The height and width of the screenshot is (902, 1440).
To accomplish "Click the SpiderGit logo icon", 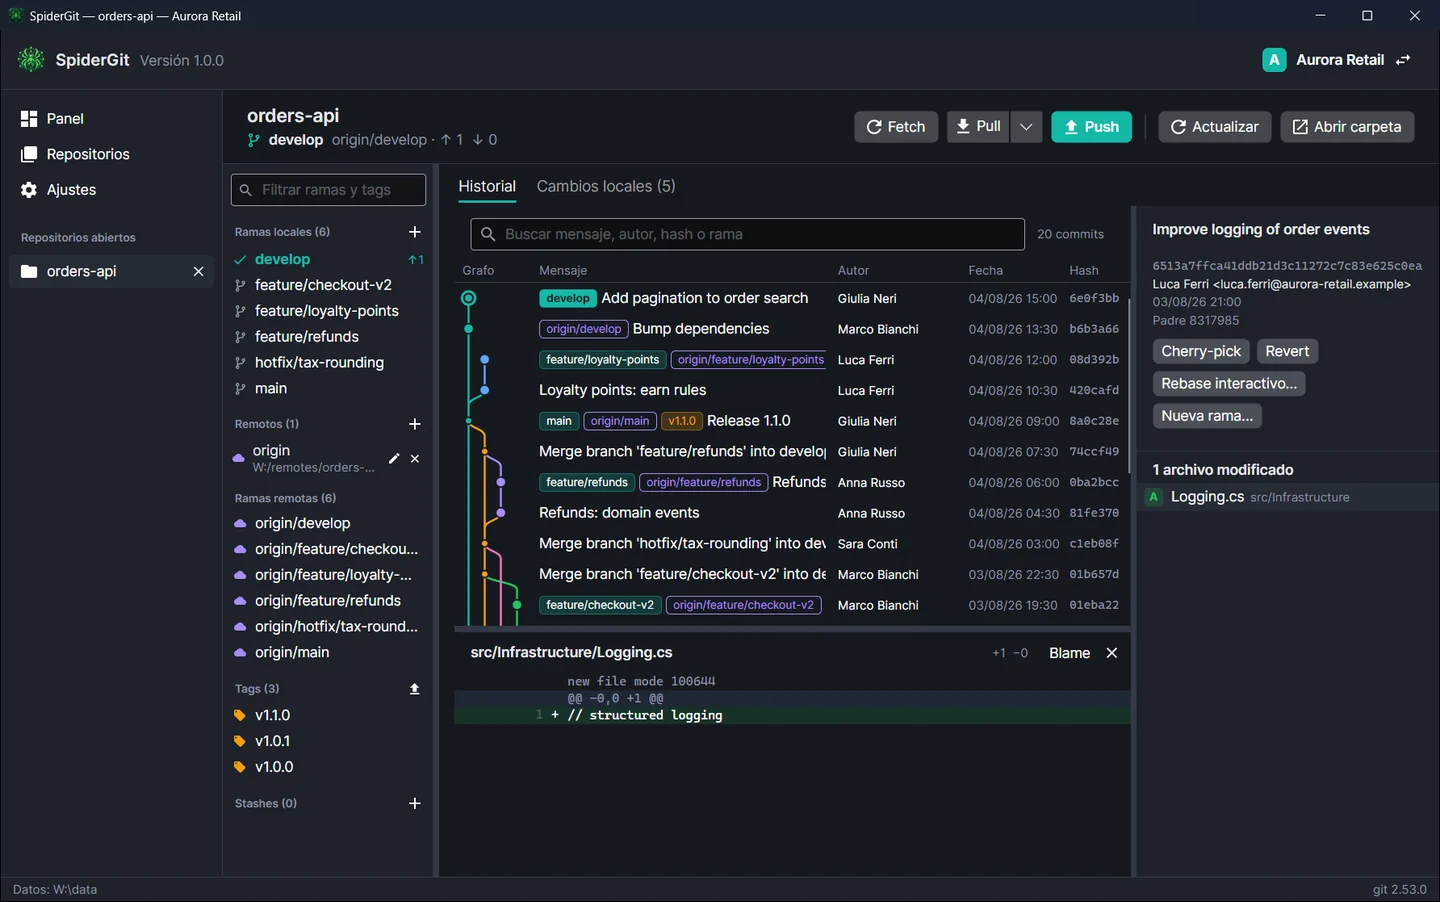I will click(x=31, y=60).
